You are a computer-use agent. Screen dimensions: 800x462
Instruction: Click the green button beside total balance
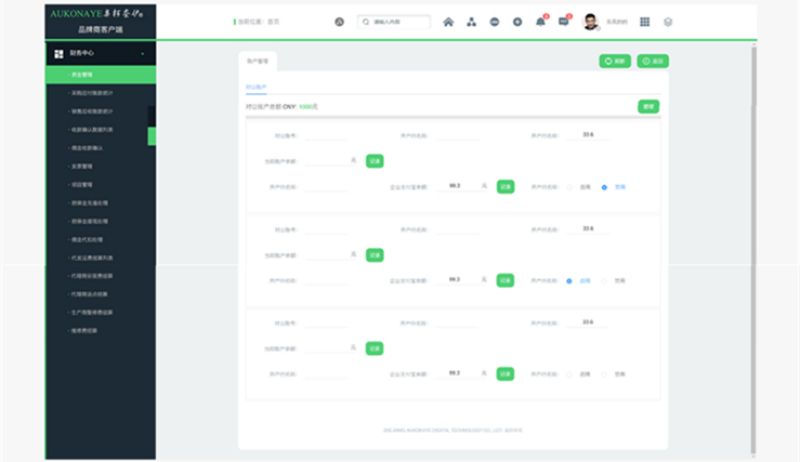click(648, 106)
